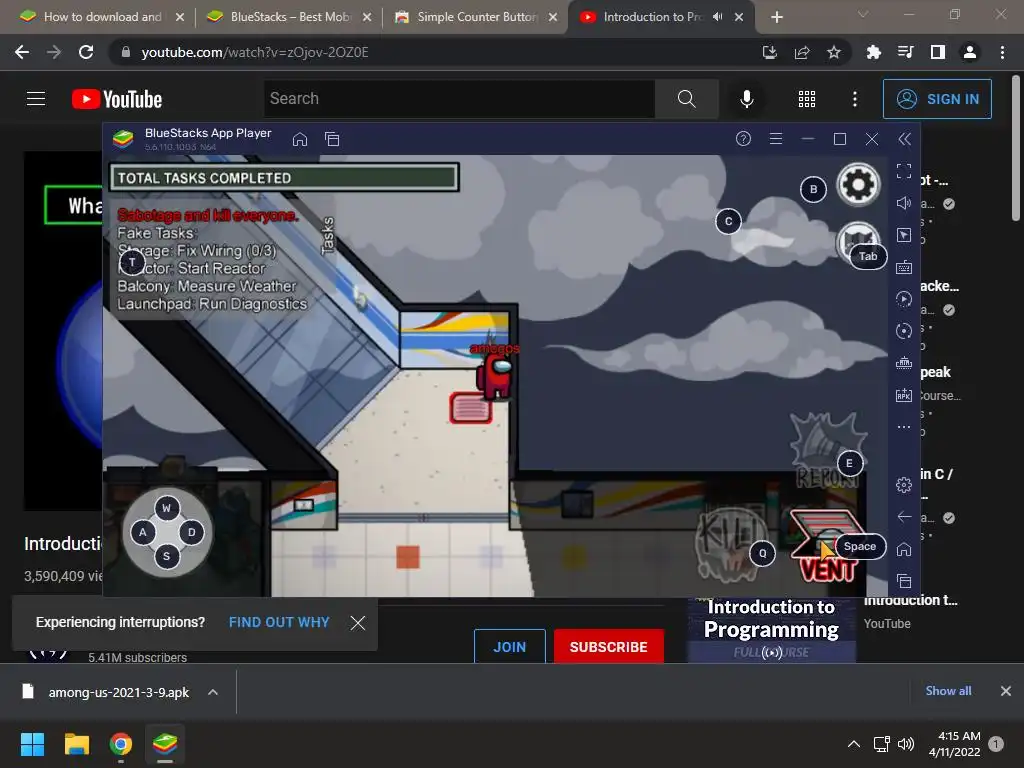Click BlueStacks sidebar home button
The height and width of the screenshot is (768, 1024).
(x=904, y=549)
